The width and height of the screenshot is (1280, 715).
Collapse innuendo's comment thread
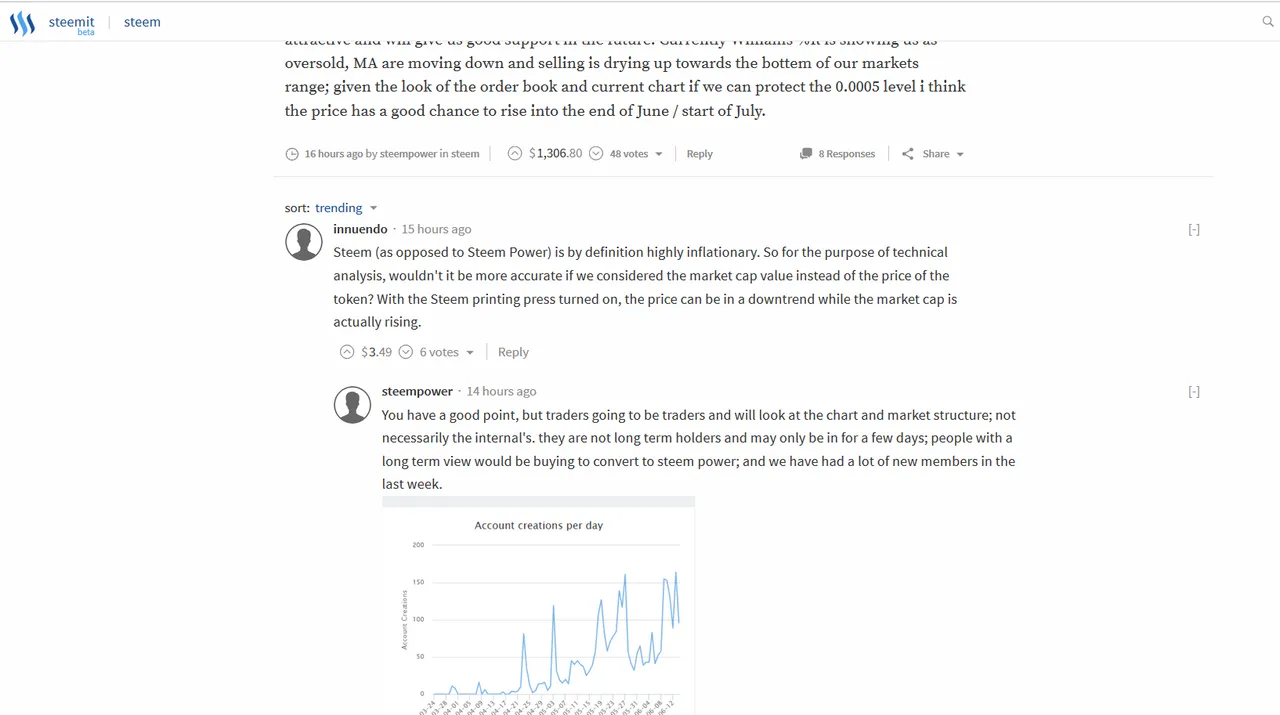(x=1194, y=230)
